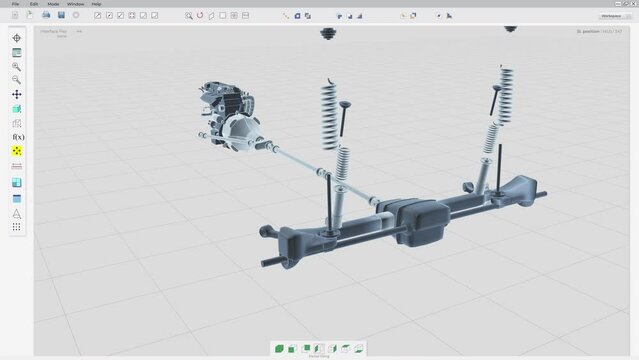Click the zoom out magnifier in sidebar
639x360 pixels.
[17, 80]
